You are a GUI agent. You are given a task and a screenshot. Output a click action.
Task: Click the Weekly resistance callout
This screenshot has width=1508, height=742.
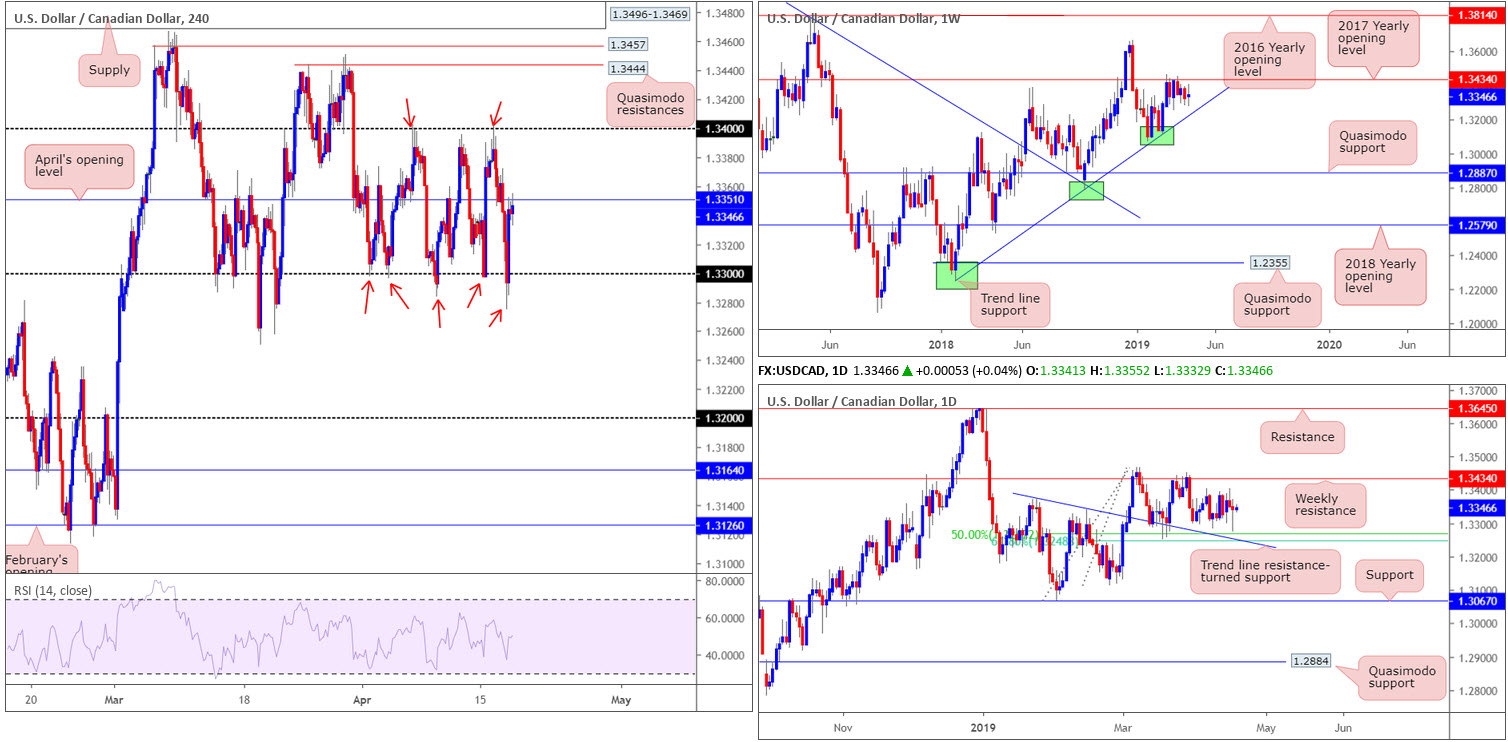coord(1326,504)
